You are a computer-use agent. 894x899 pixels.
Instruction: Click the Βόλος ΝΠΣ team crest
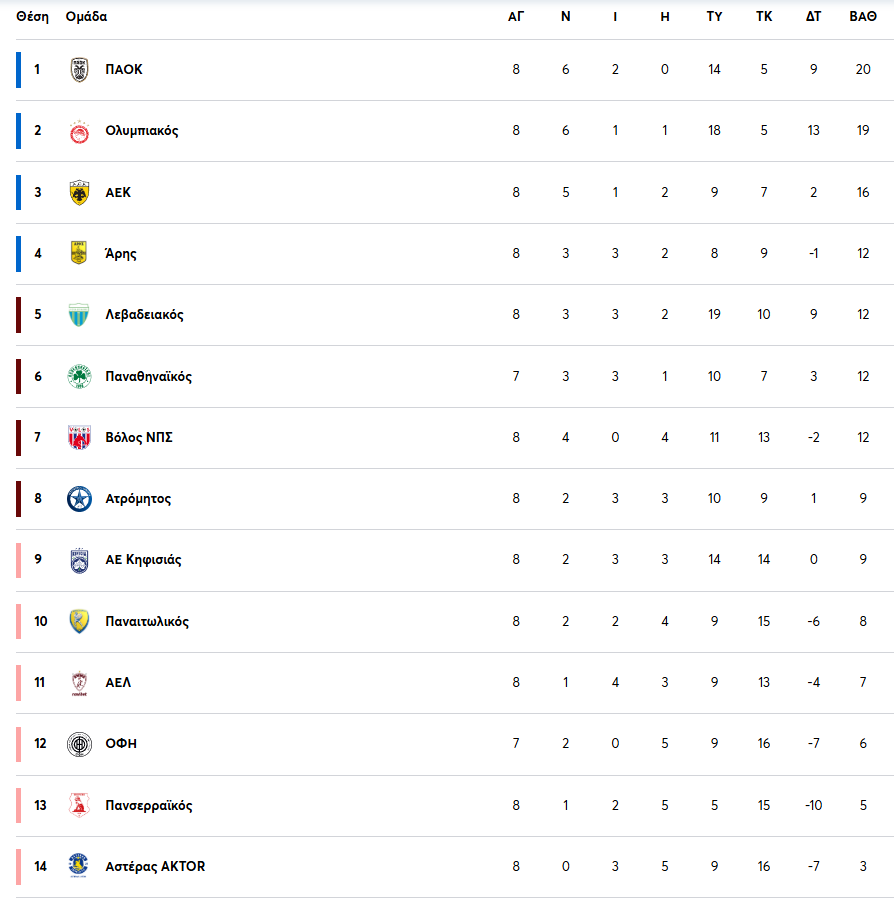[79, 438]
